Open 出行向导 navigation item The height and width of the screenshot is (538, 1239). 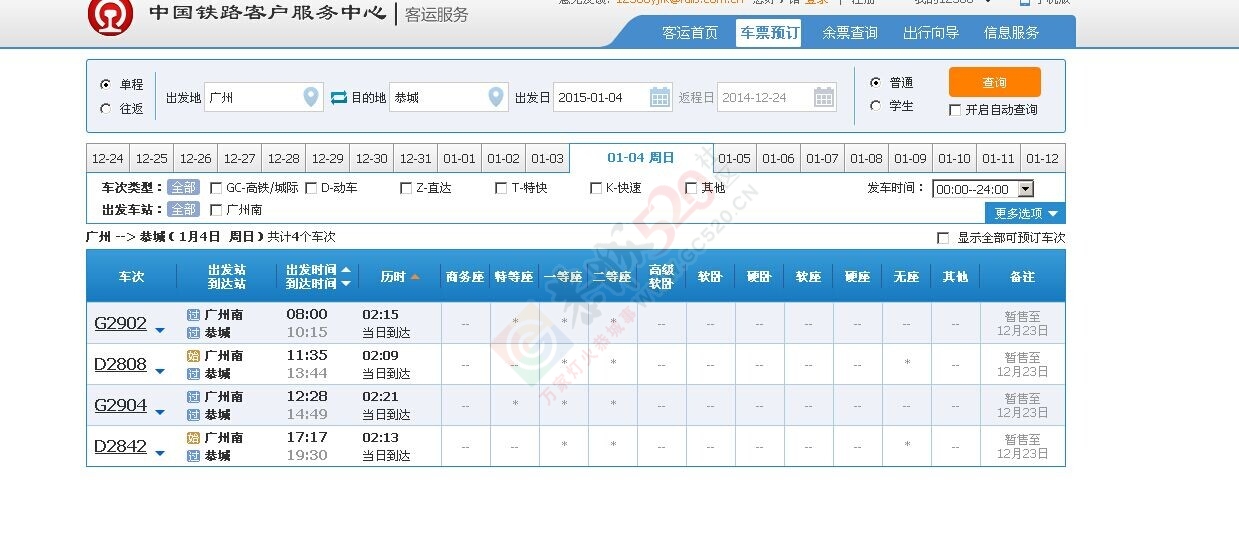tap(931, 33)
